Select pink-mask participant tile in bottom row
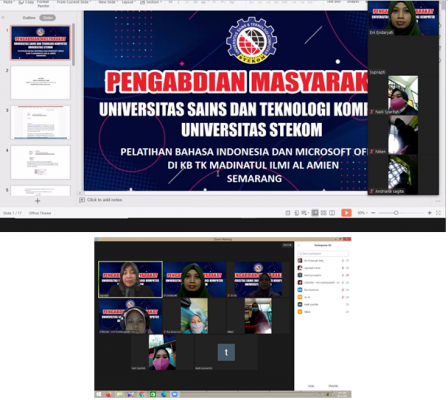 coord(162,352)
